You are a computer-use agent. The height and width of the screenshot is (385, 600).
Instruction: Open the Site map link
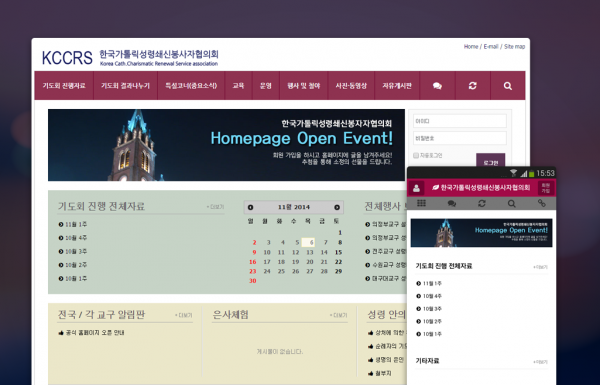[514, 46]
